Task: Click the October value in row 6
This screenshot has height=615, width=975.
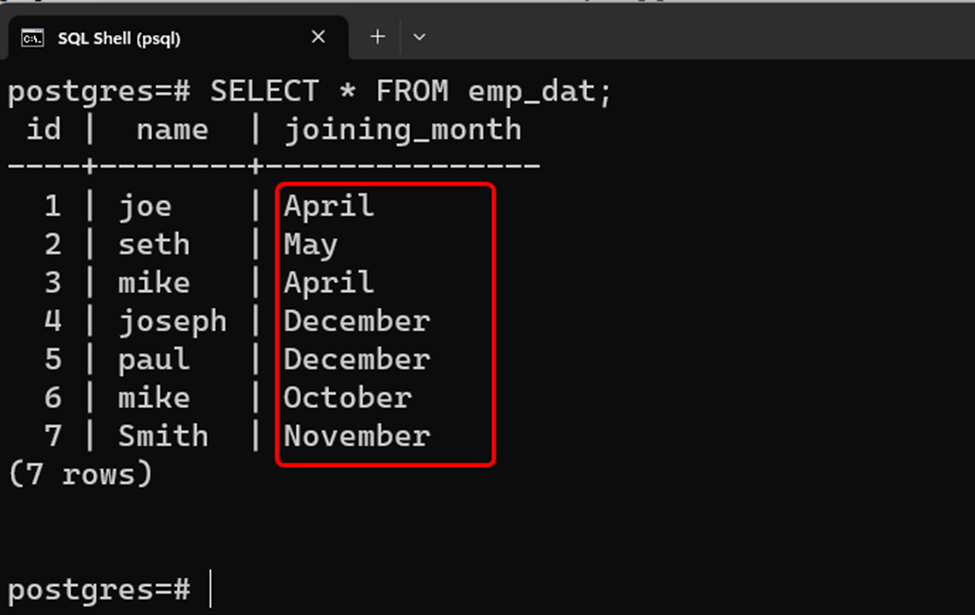Action: pos(348,398)
